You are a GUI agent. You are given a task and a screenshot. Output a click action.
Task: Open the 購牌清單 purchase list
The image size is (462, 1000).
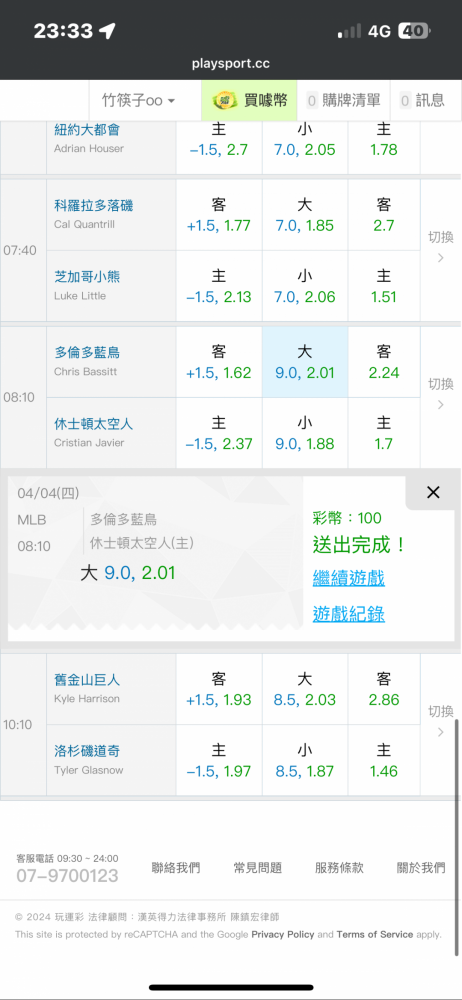(343, 100)
